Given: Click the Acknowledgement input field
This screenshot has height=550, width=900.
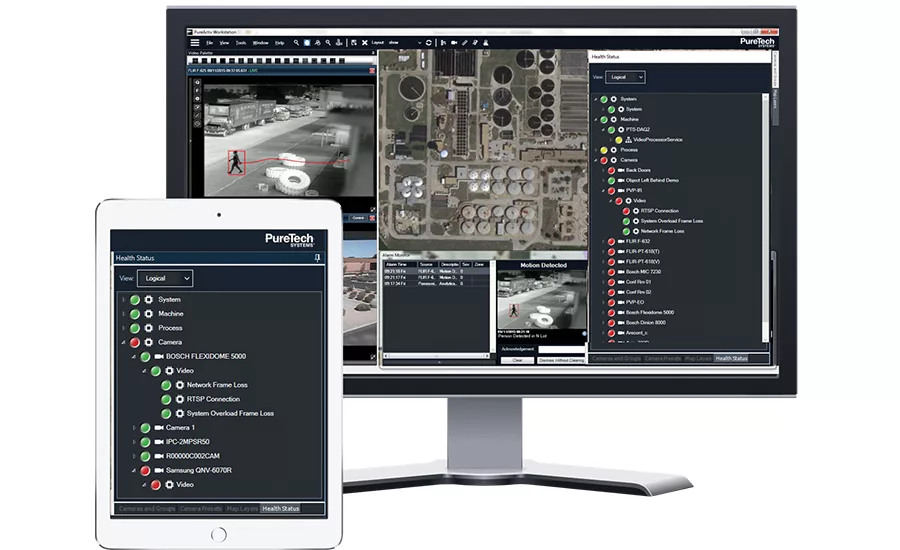Looking at the screenshot, I should tap(561, 349).
